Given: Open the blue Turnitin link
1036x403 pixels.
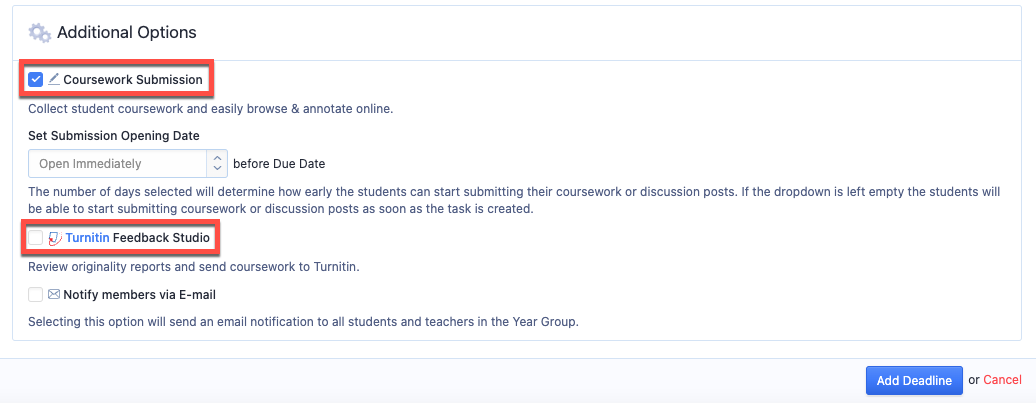Looking at the screenshot, I should [x=87, y=238].
